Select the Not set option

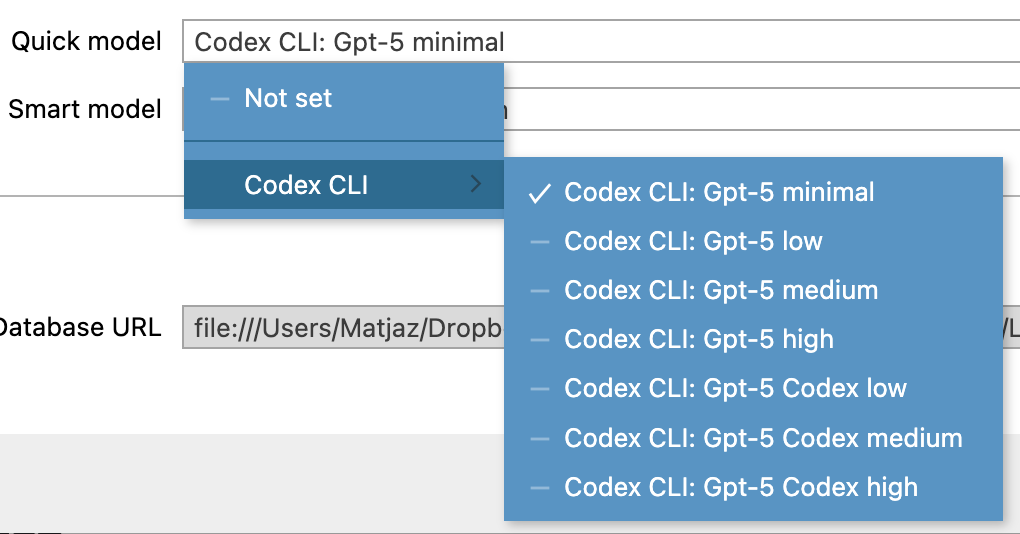point(288,99)
